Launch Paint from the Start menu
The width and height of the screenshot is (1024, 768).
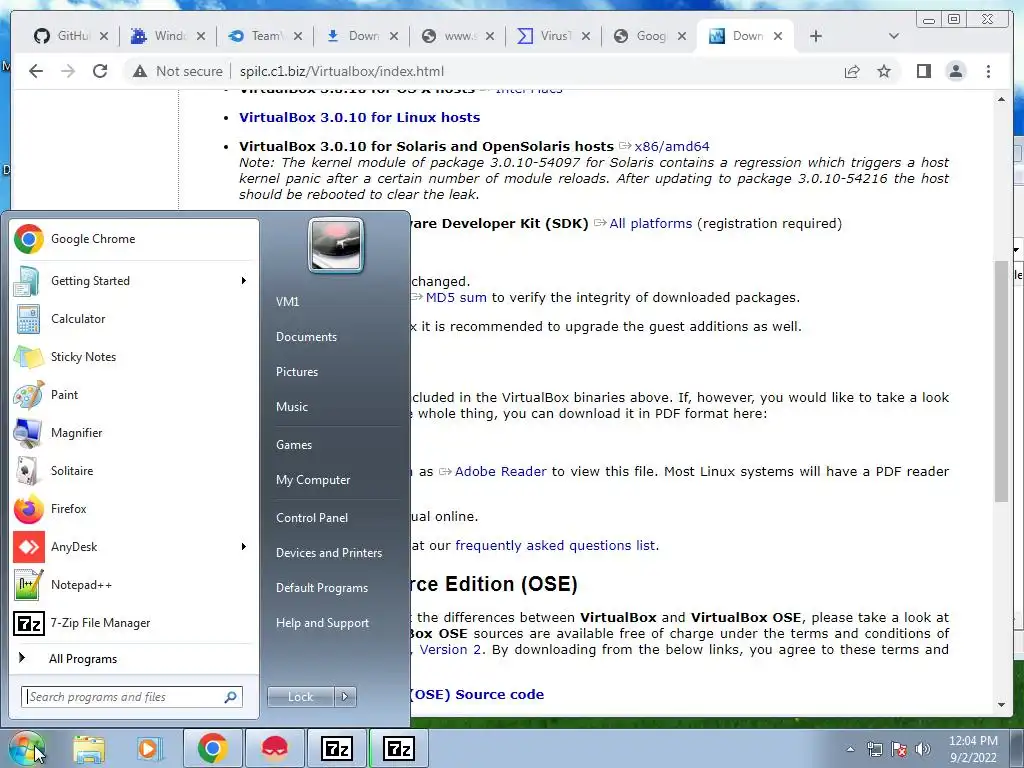click(133, 394)
